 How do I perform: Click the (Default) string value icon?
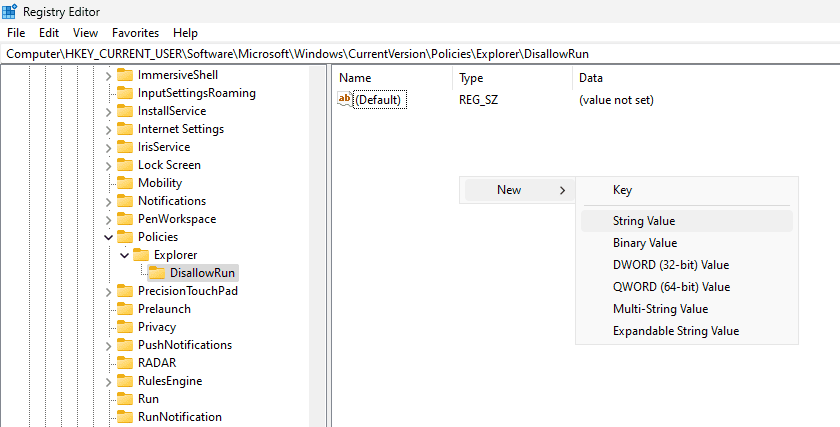(x=345, y=100)
